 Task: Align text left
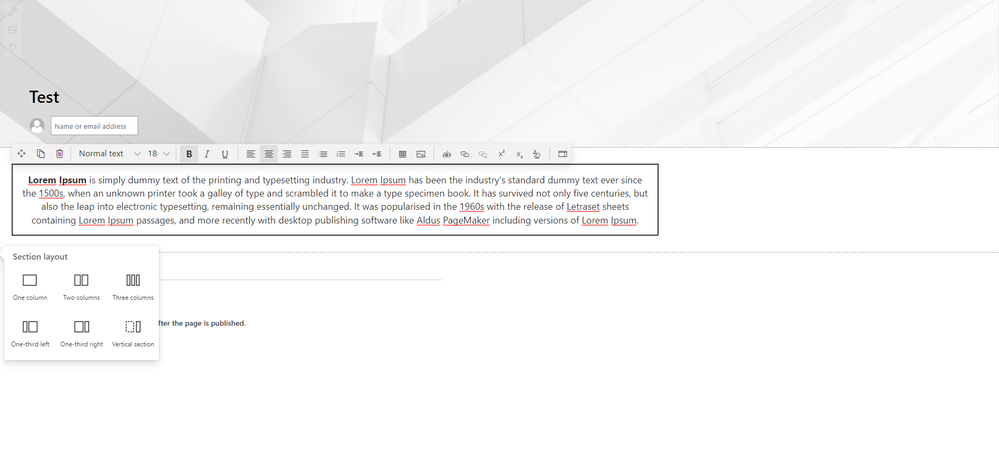click(251, 154)
